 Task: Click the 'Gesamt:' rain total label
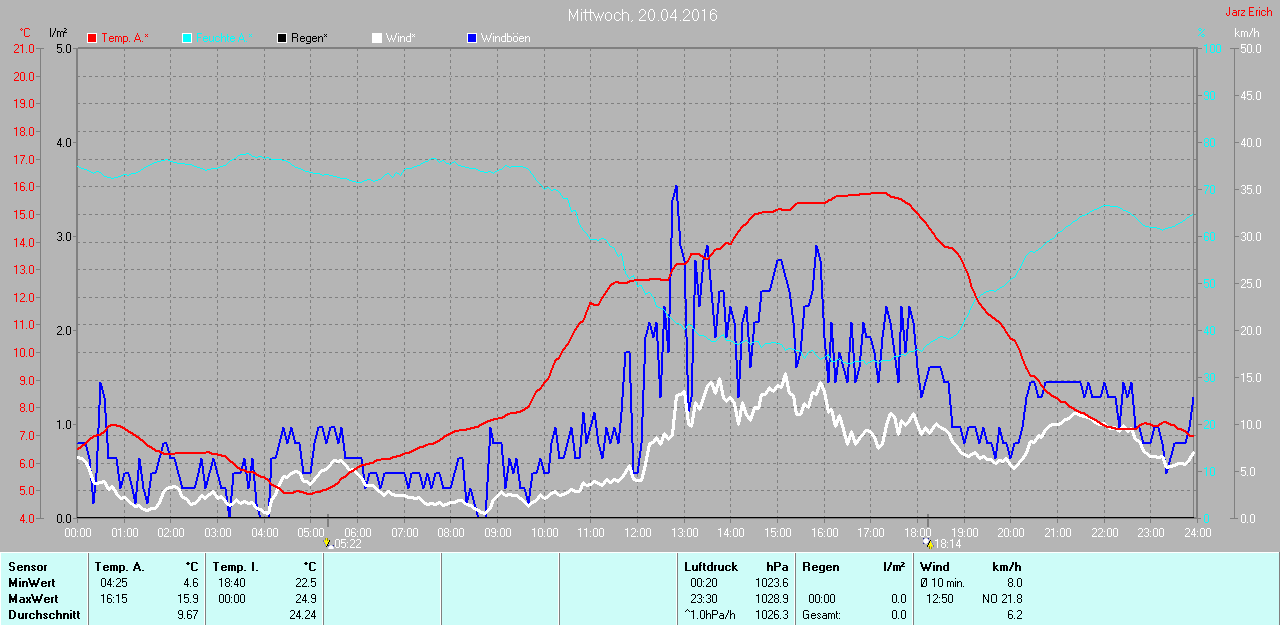pos(821,615)
